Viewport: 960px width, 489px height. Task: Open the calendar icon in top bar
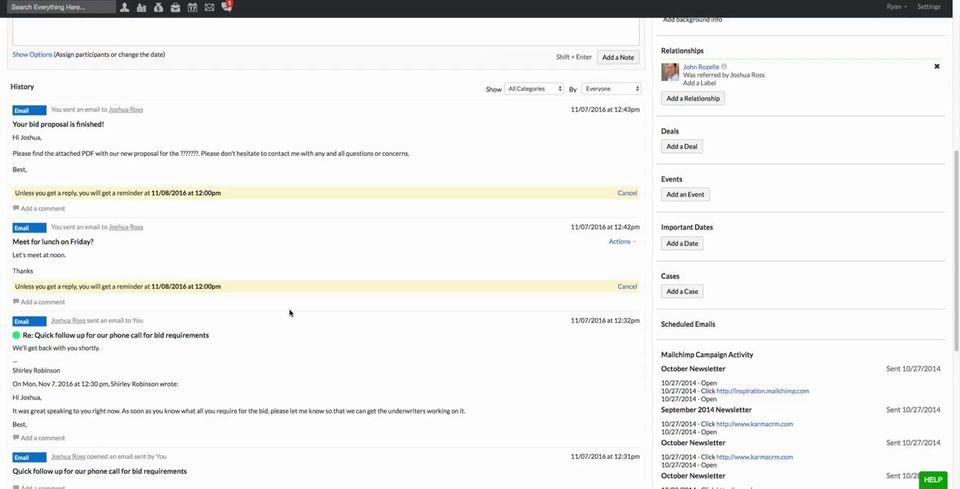pos(192,7)
